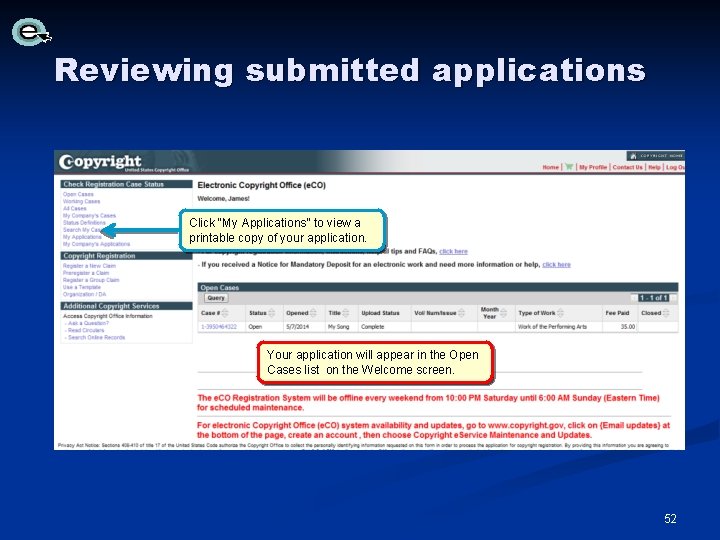Click 'click here' for Mandatory Deposit help
This screenshot has height=540, width=720.
[557, 264]
